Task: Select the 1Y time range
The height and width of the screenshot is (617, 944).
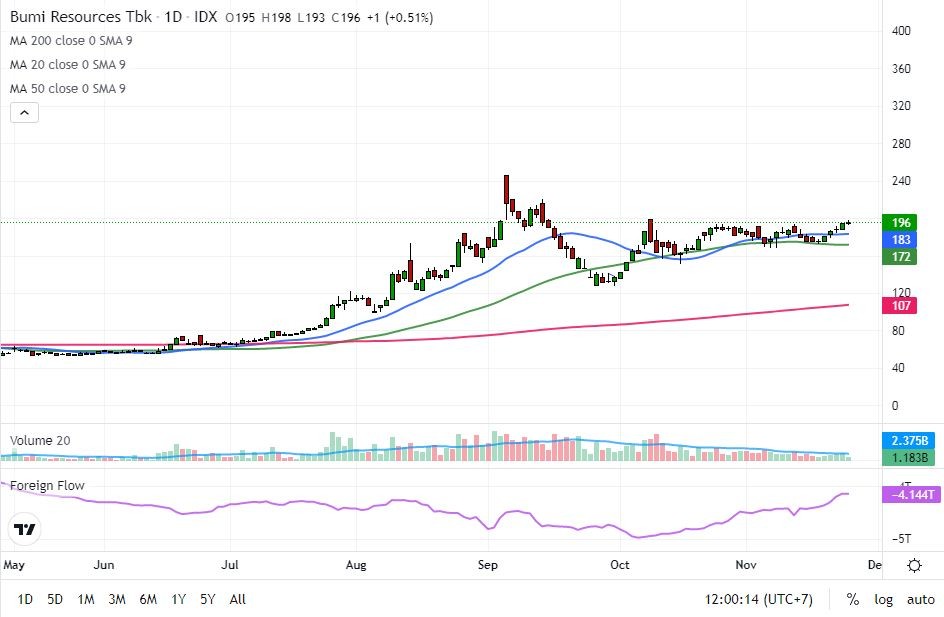Action: point(178,599)
